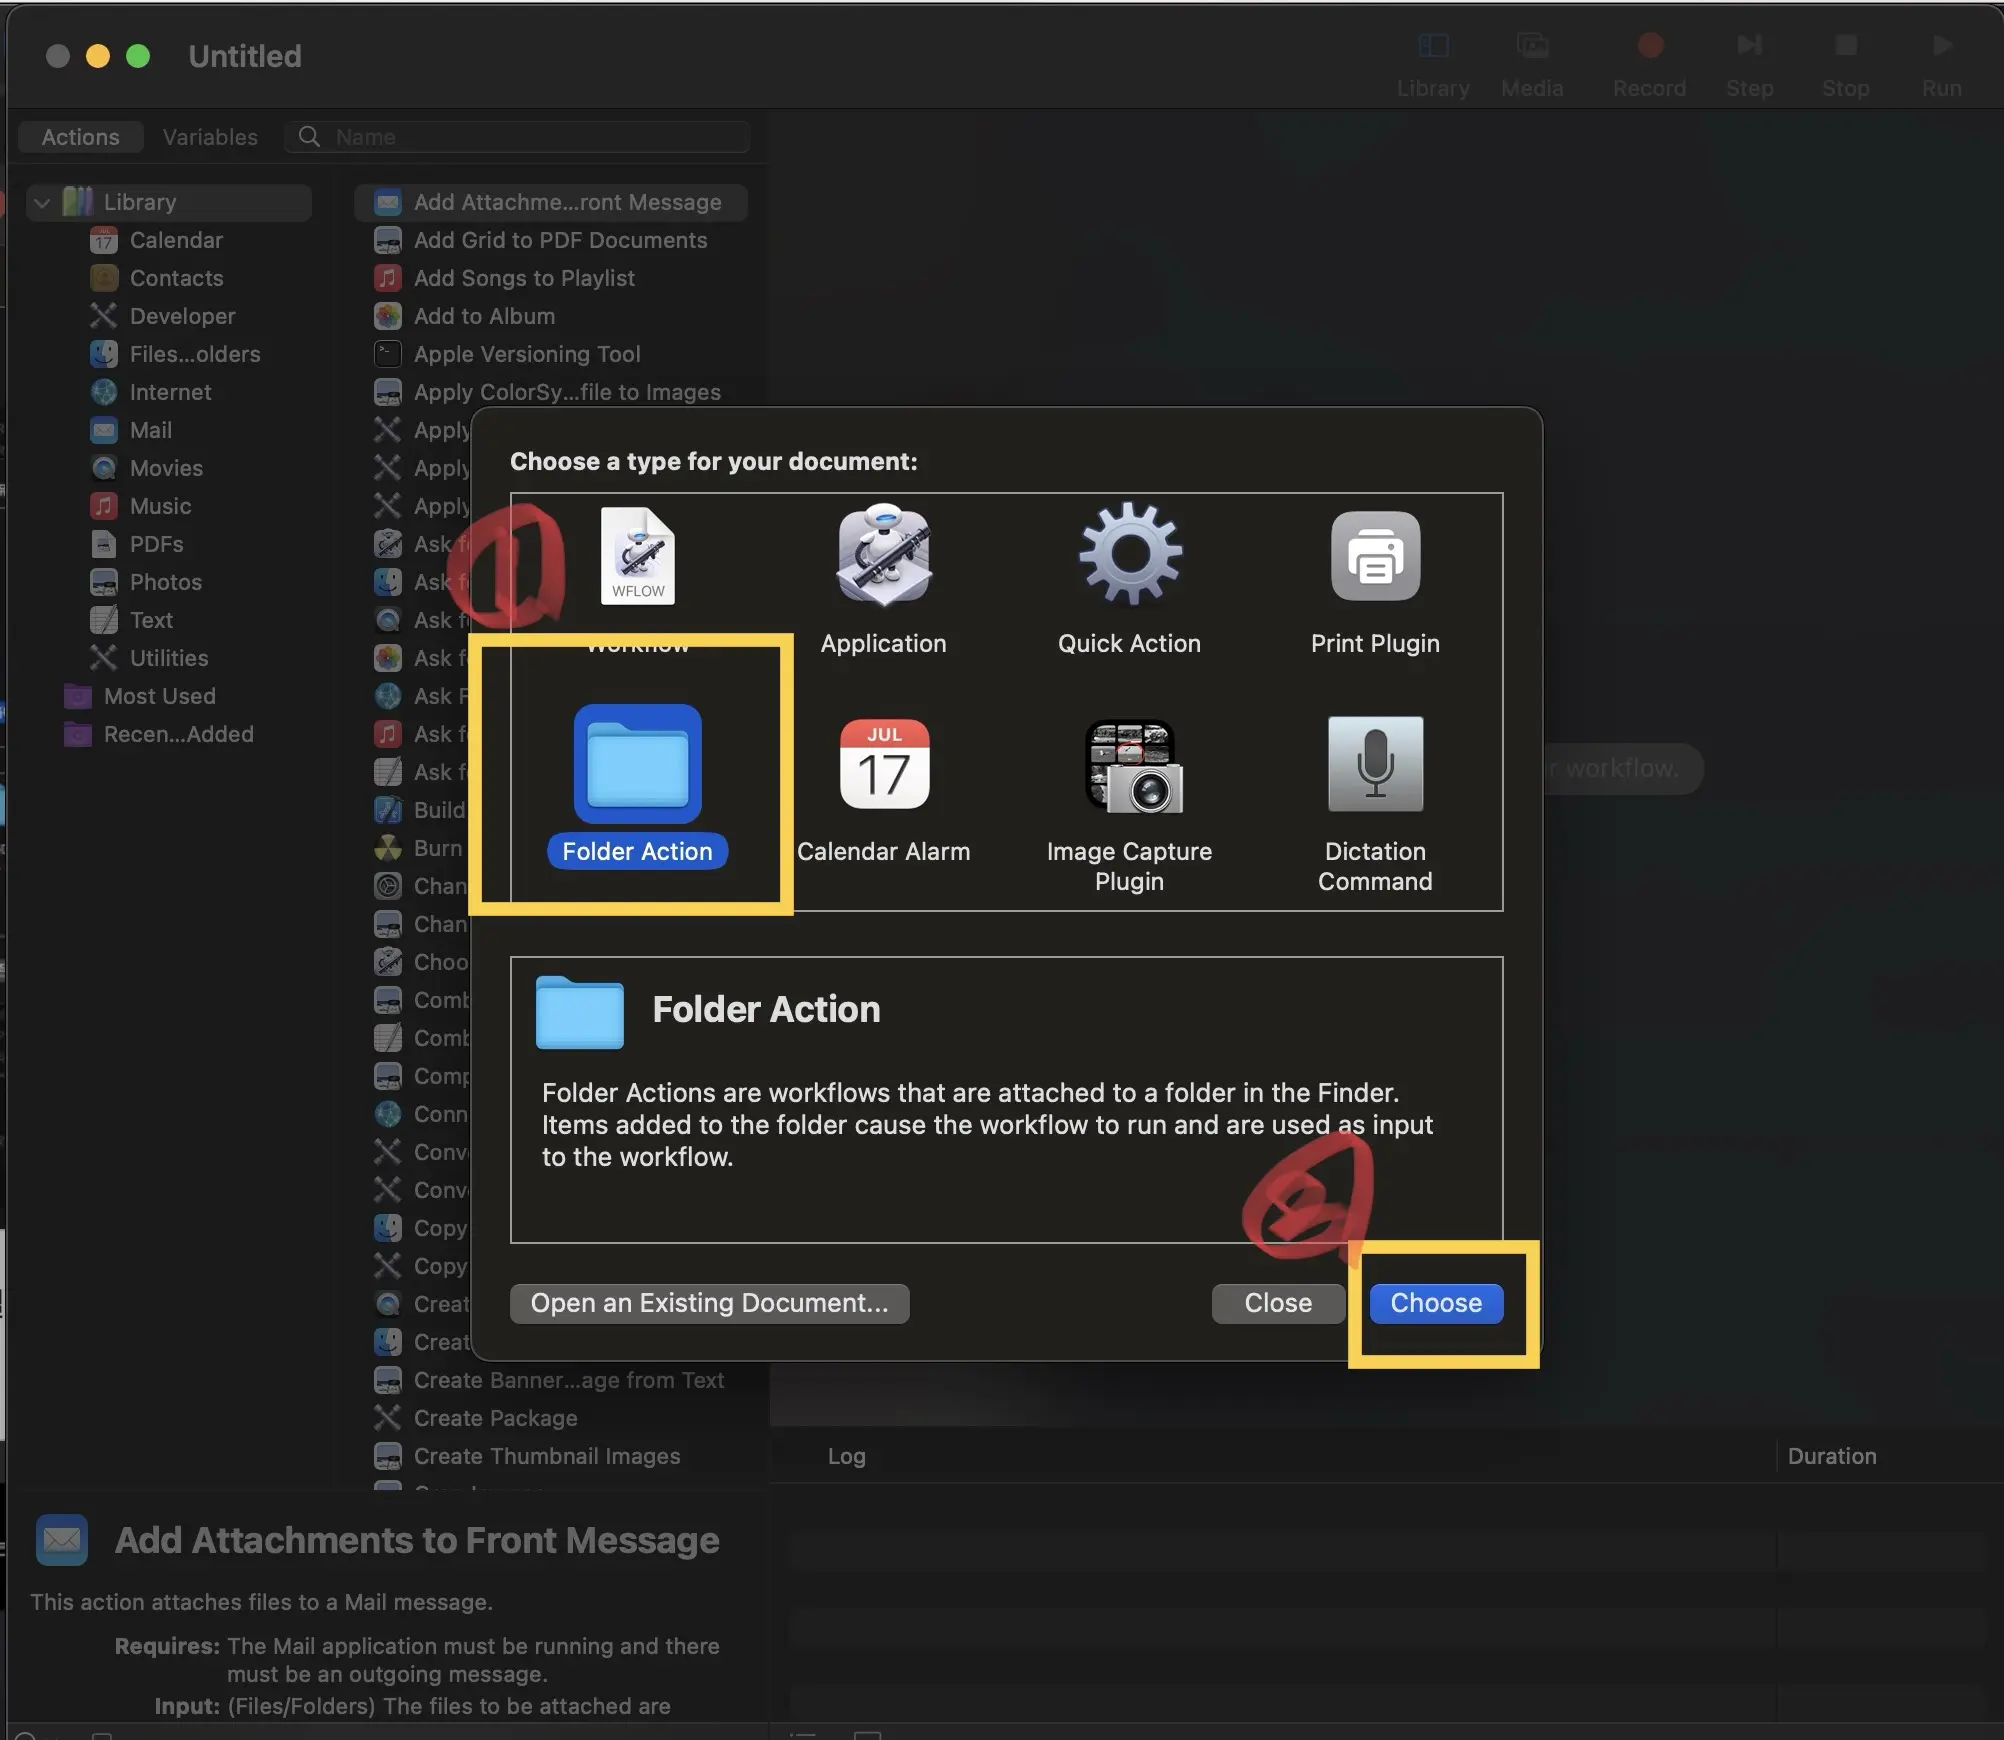
Task: Select the Image Capture Plugin icon
Action: click(x=1130, y=765)
